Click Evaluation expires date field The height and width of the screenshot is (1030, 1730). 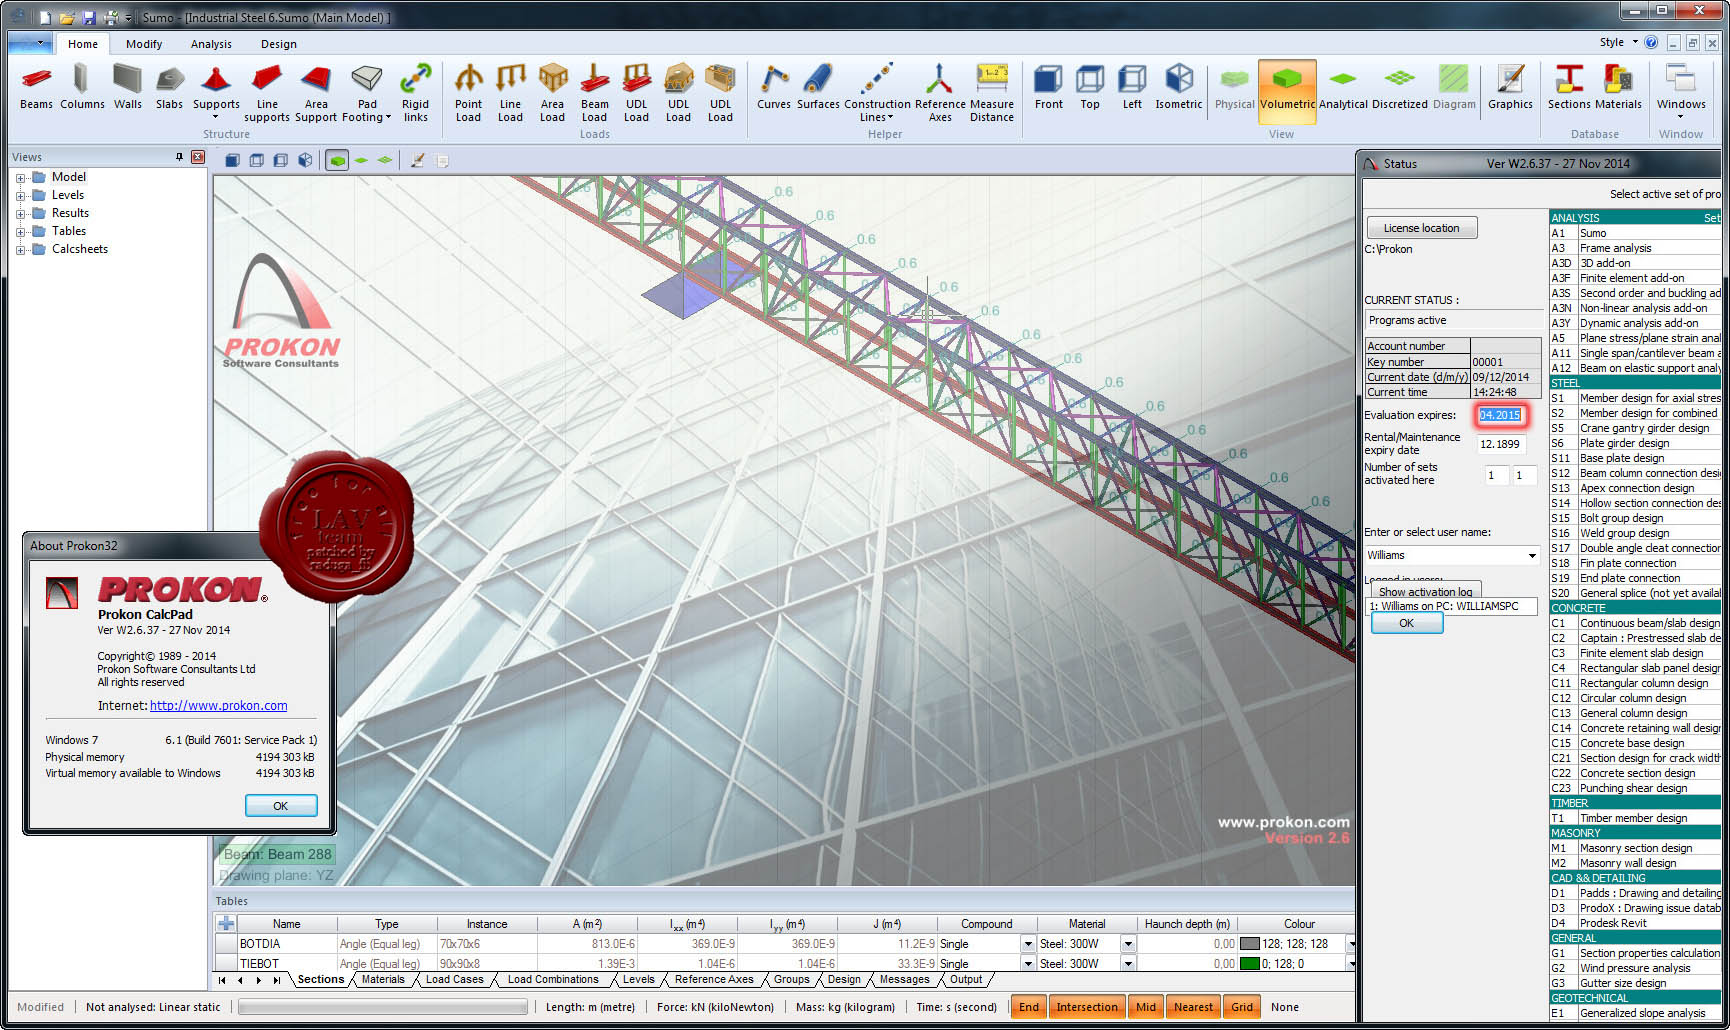pos(1500,415)
